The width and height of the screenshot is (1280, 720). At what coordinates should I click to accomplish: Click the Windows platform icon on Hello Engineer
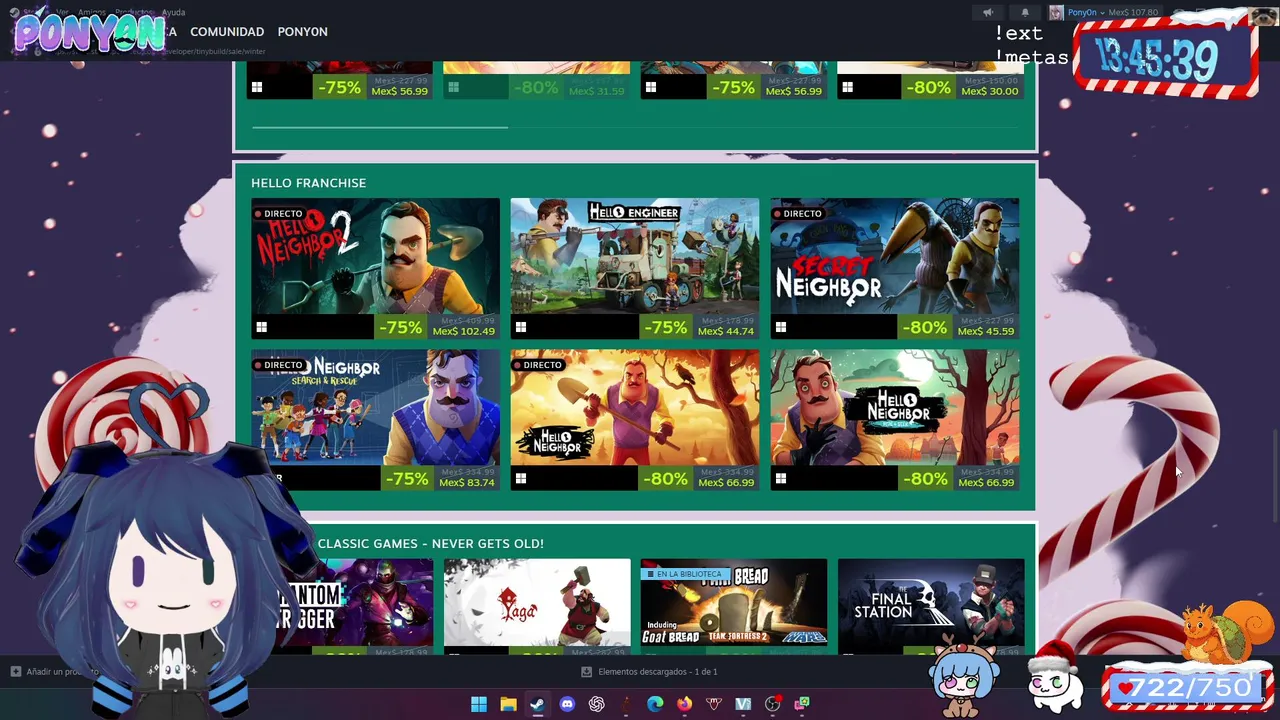521,327
